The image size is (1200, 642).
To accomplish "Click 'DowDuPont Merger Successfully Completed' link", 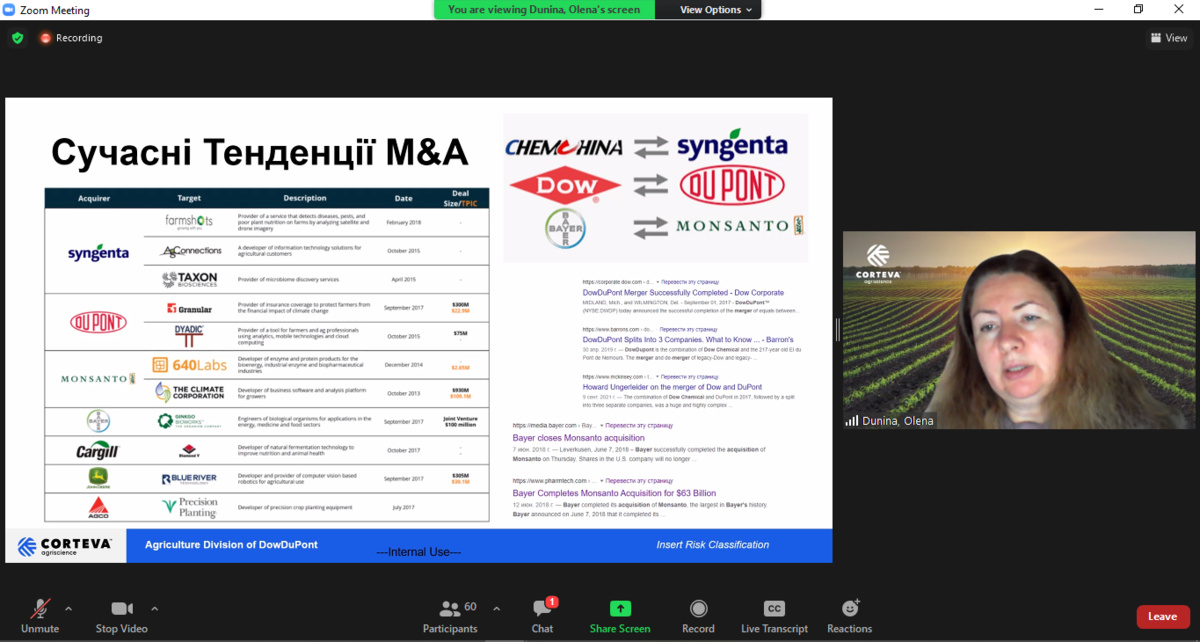I will [683, 293].
